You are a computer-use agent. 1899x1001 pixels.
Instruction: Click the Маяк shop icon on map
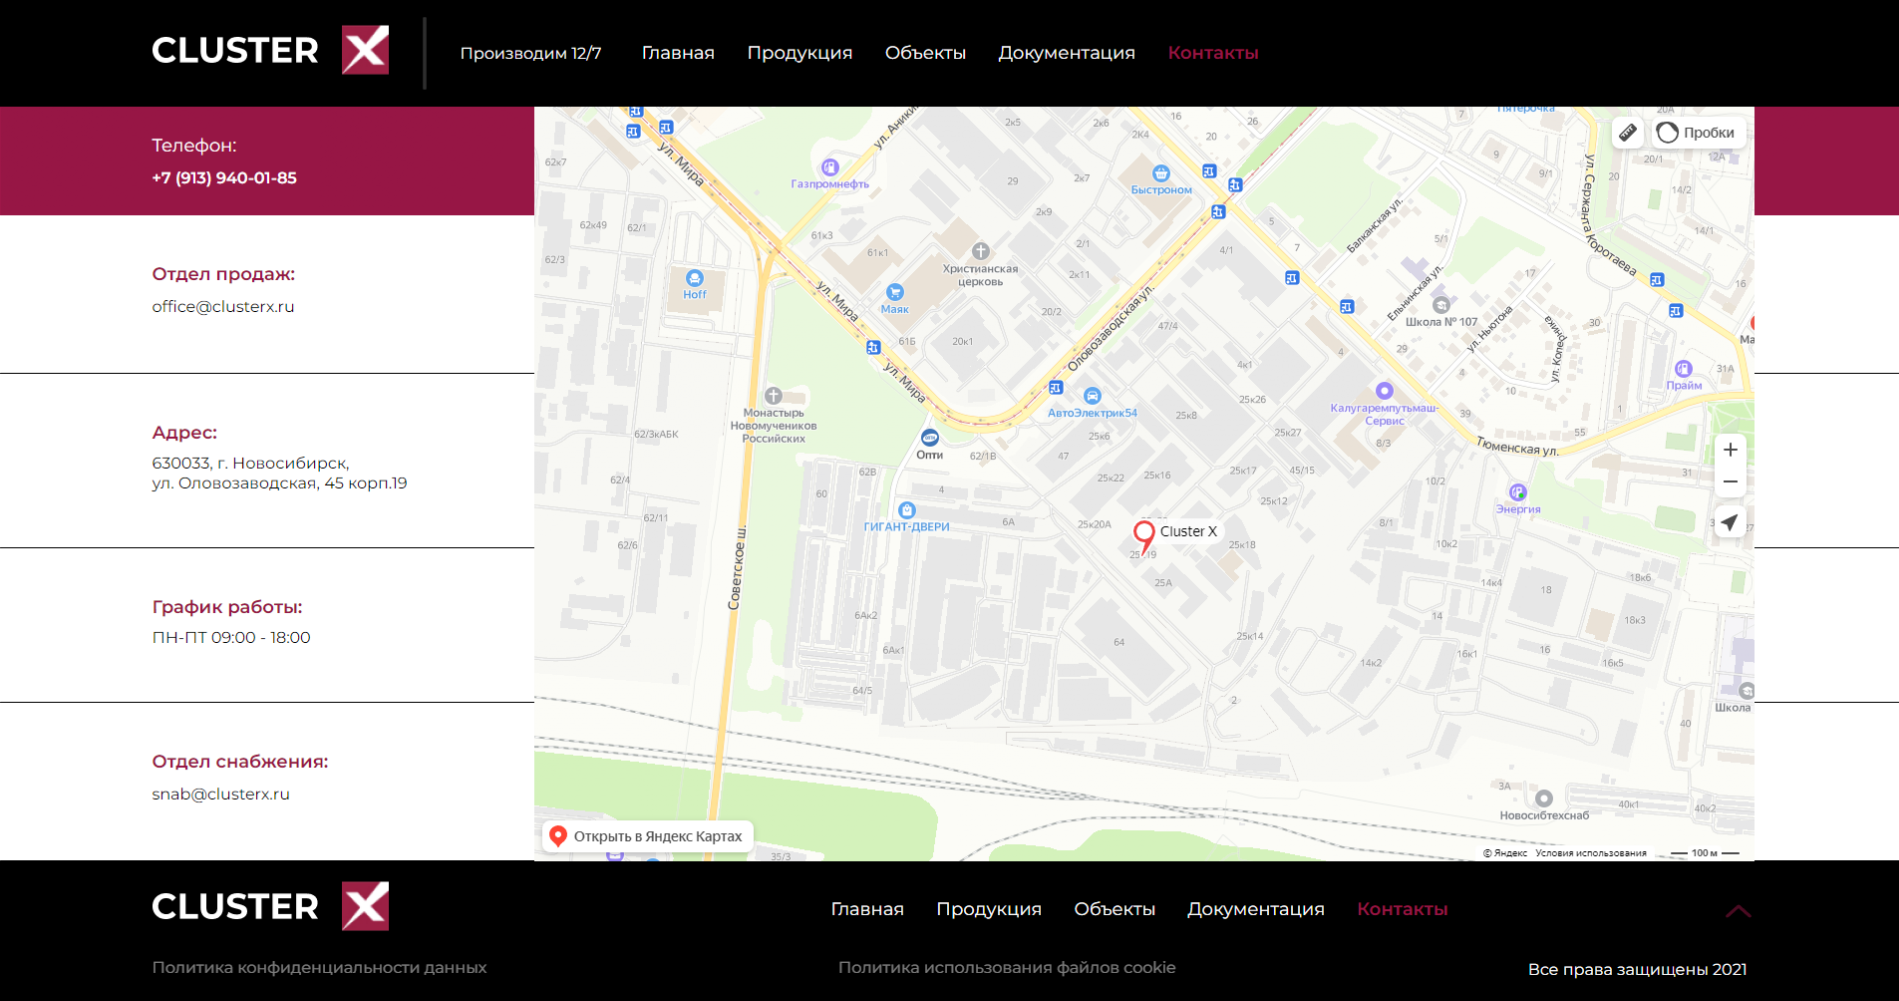pos(895,292)
